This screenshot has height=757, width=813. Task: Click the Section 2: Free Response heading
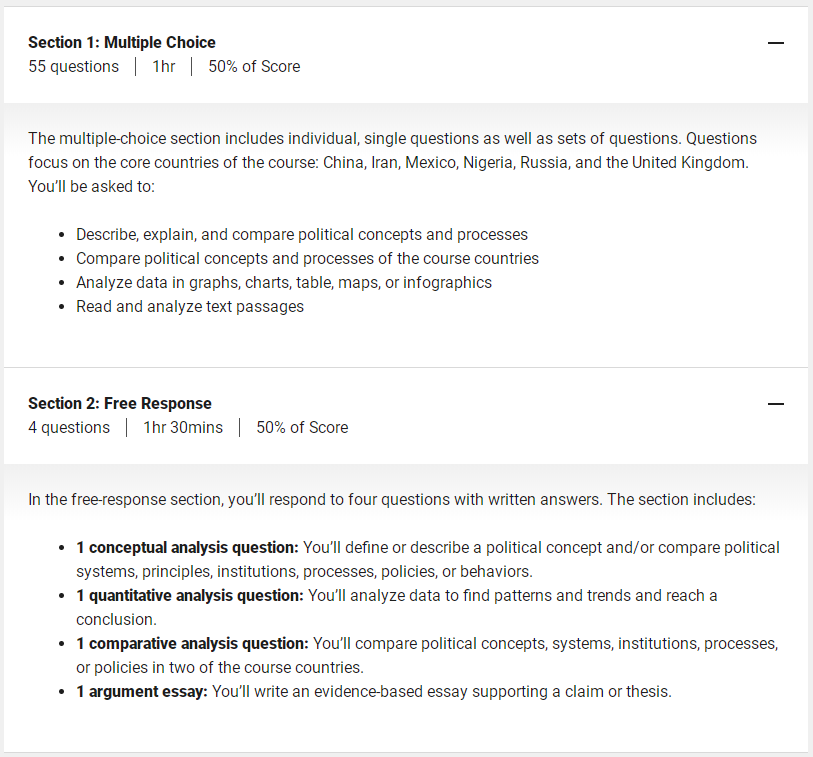point(120,403)
